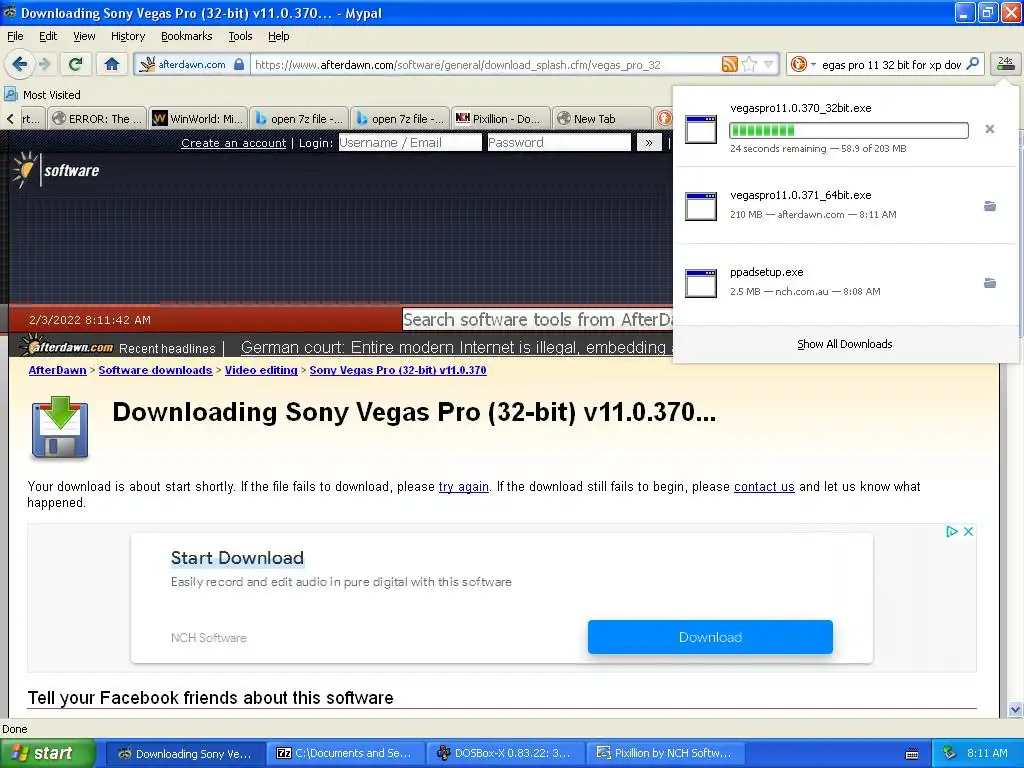1024x768 pixels.
Task: Click the login submit arrow button
Action: tap(648, 142)
